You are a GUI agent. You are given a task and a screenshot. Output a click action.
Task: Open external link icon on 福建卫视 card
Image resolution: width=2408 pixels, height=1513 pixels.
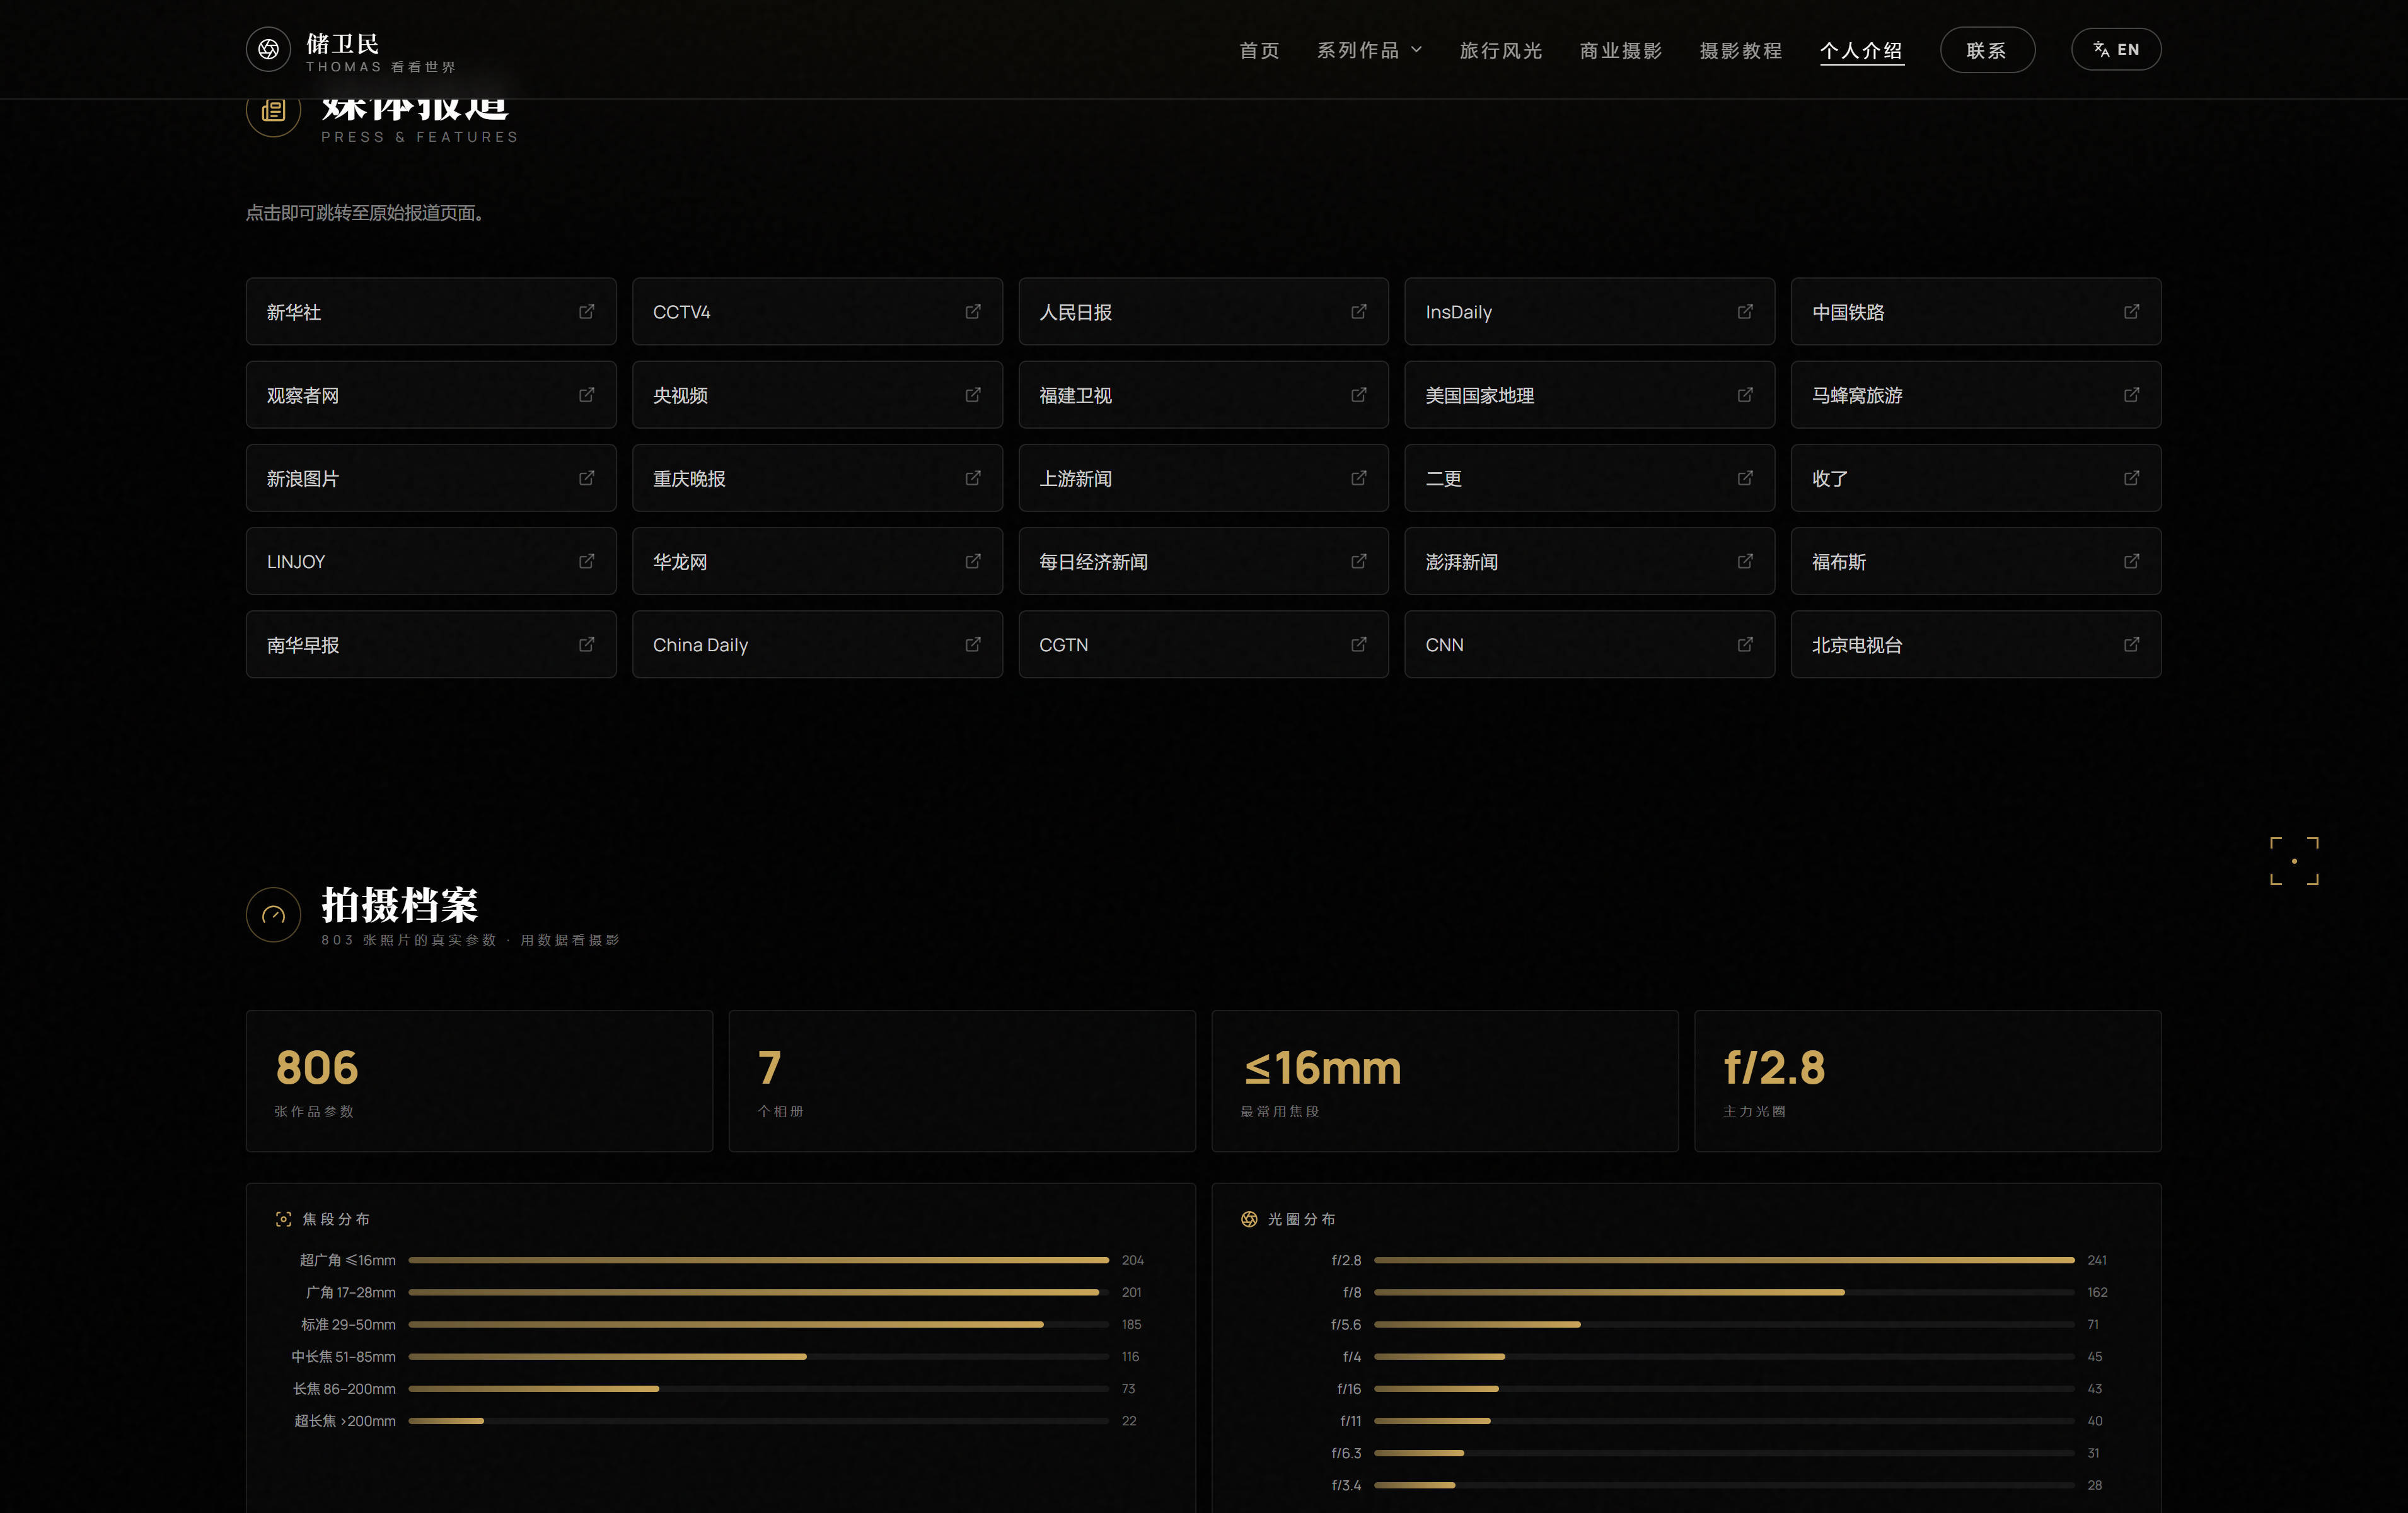pyautogui.click(x=1359, y=395)
